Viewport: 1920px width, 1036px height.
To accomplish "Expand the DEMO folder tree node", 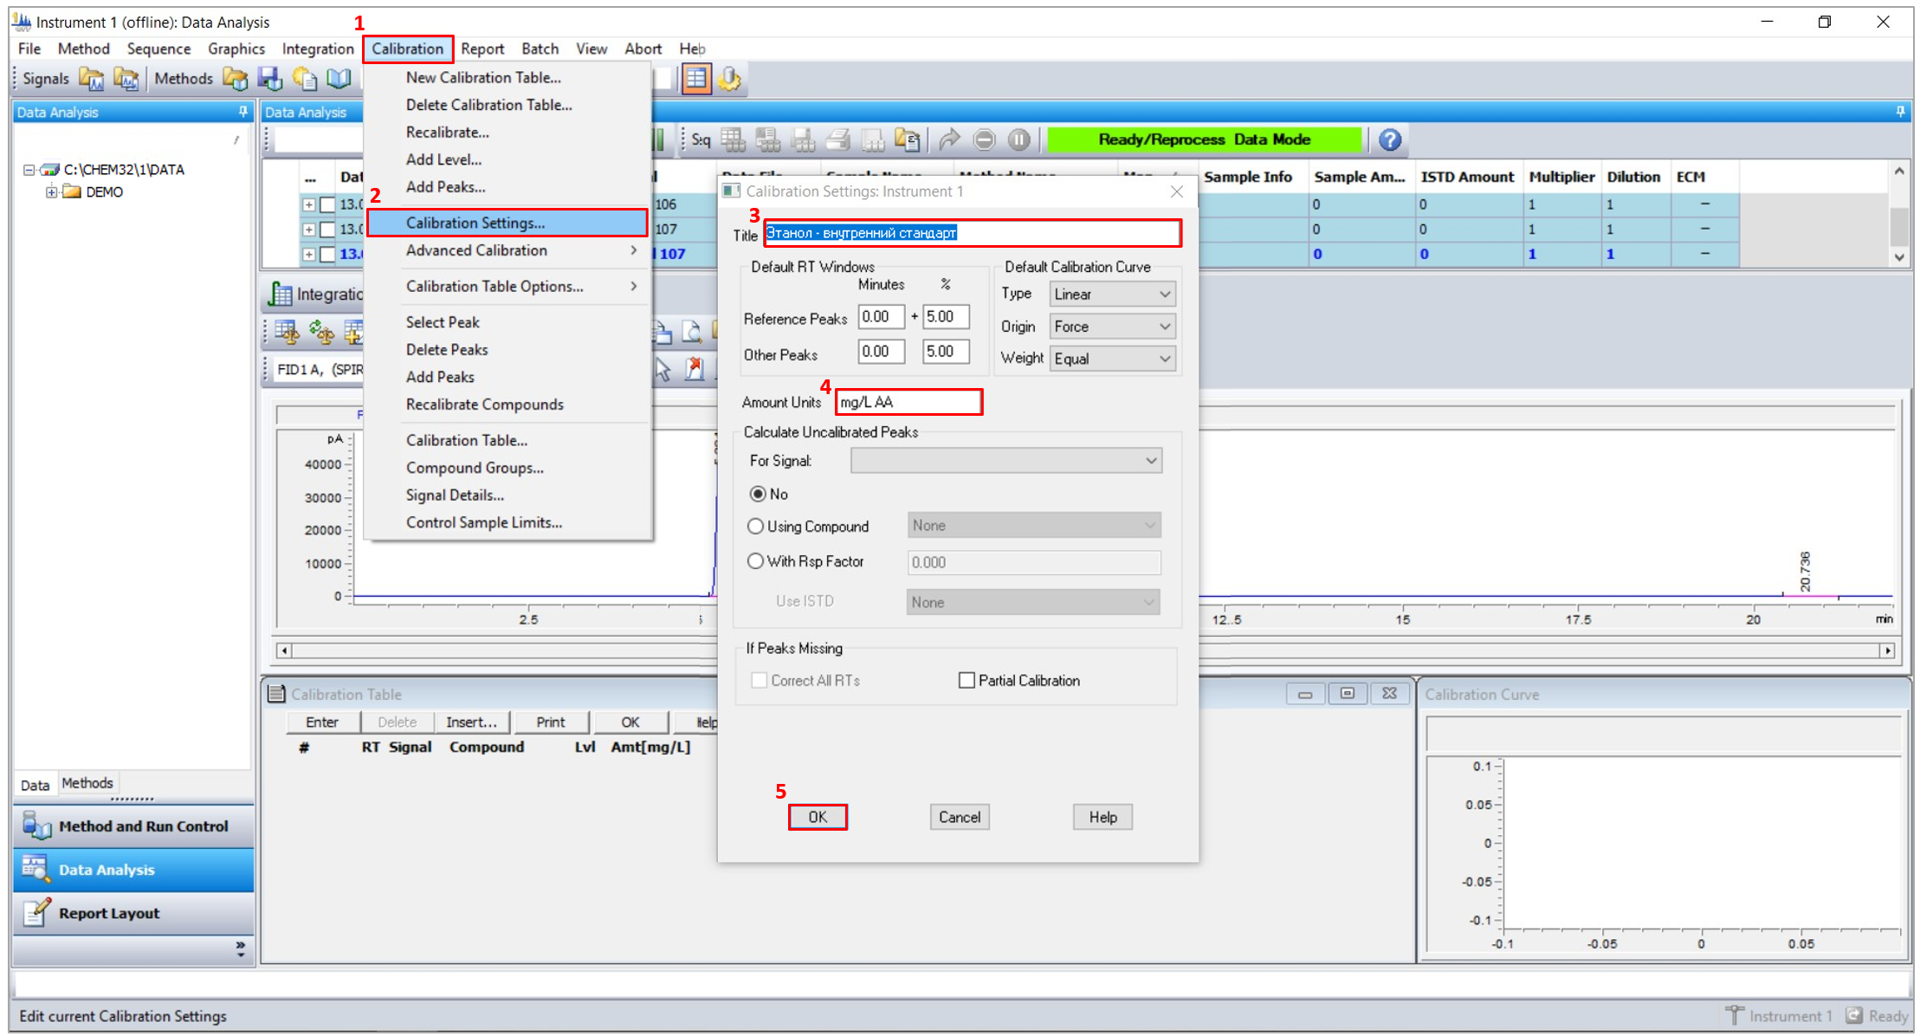I will pyautogui.click(x=51, y=192).
